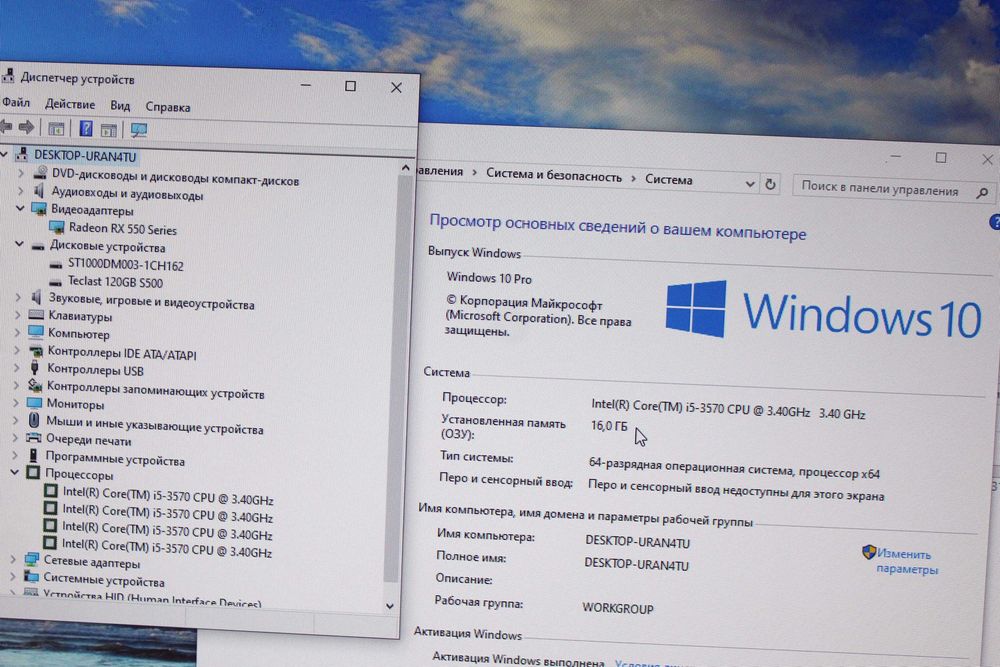Select the DESKTOP-URAN4TU root node
Viewport: 1000px width, 667px height.
pyautogui.click(x=85, y=156)
